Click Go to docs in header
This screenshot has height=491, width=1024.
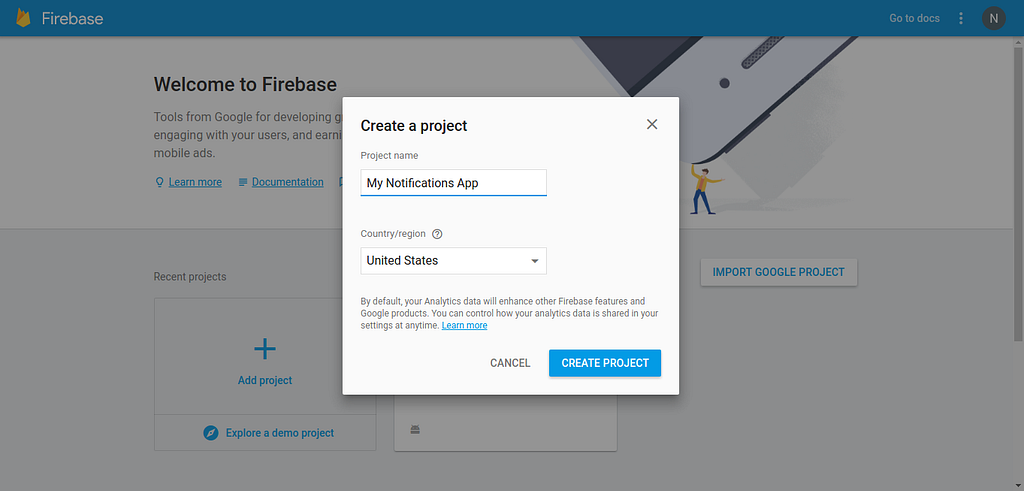point(914,18)
